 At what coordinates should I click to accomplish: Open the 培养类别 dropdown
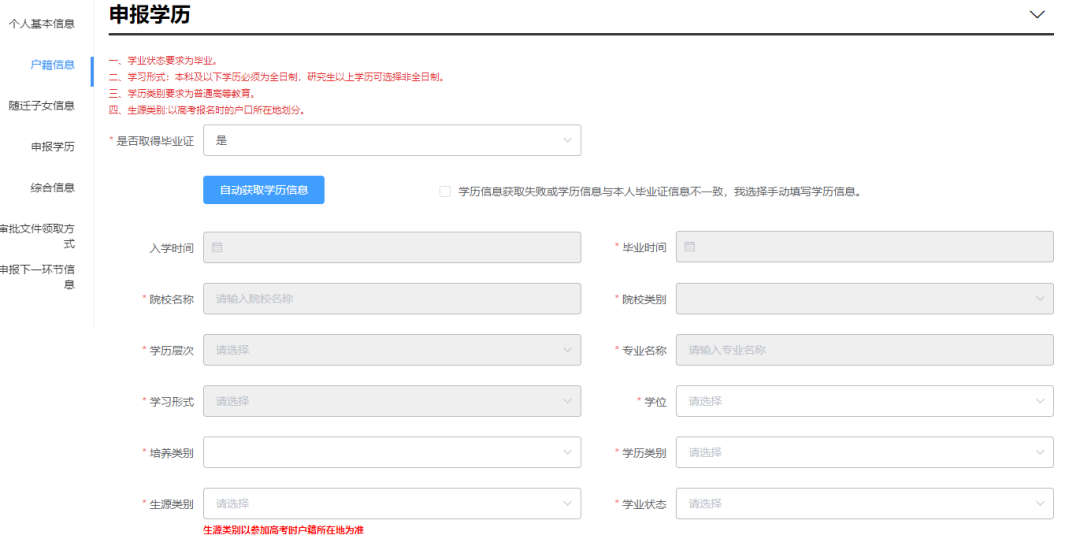tap(392, 452)
